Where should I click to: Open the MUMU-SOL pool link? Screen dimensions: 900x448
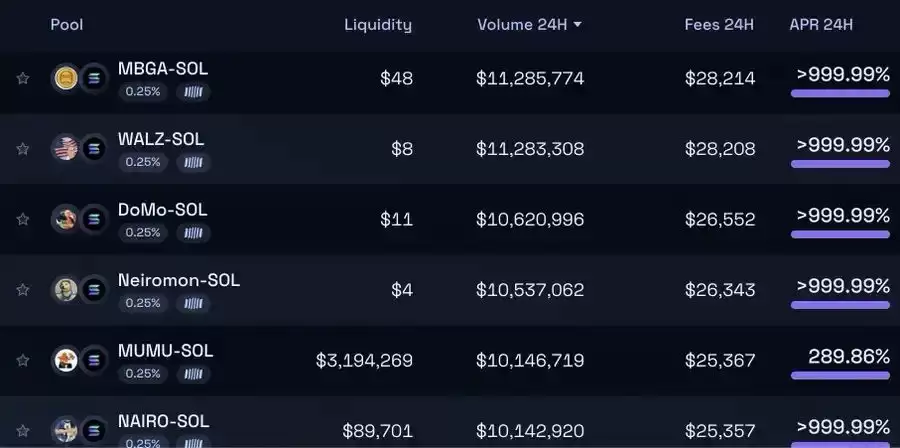tap(165, 351)
